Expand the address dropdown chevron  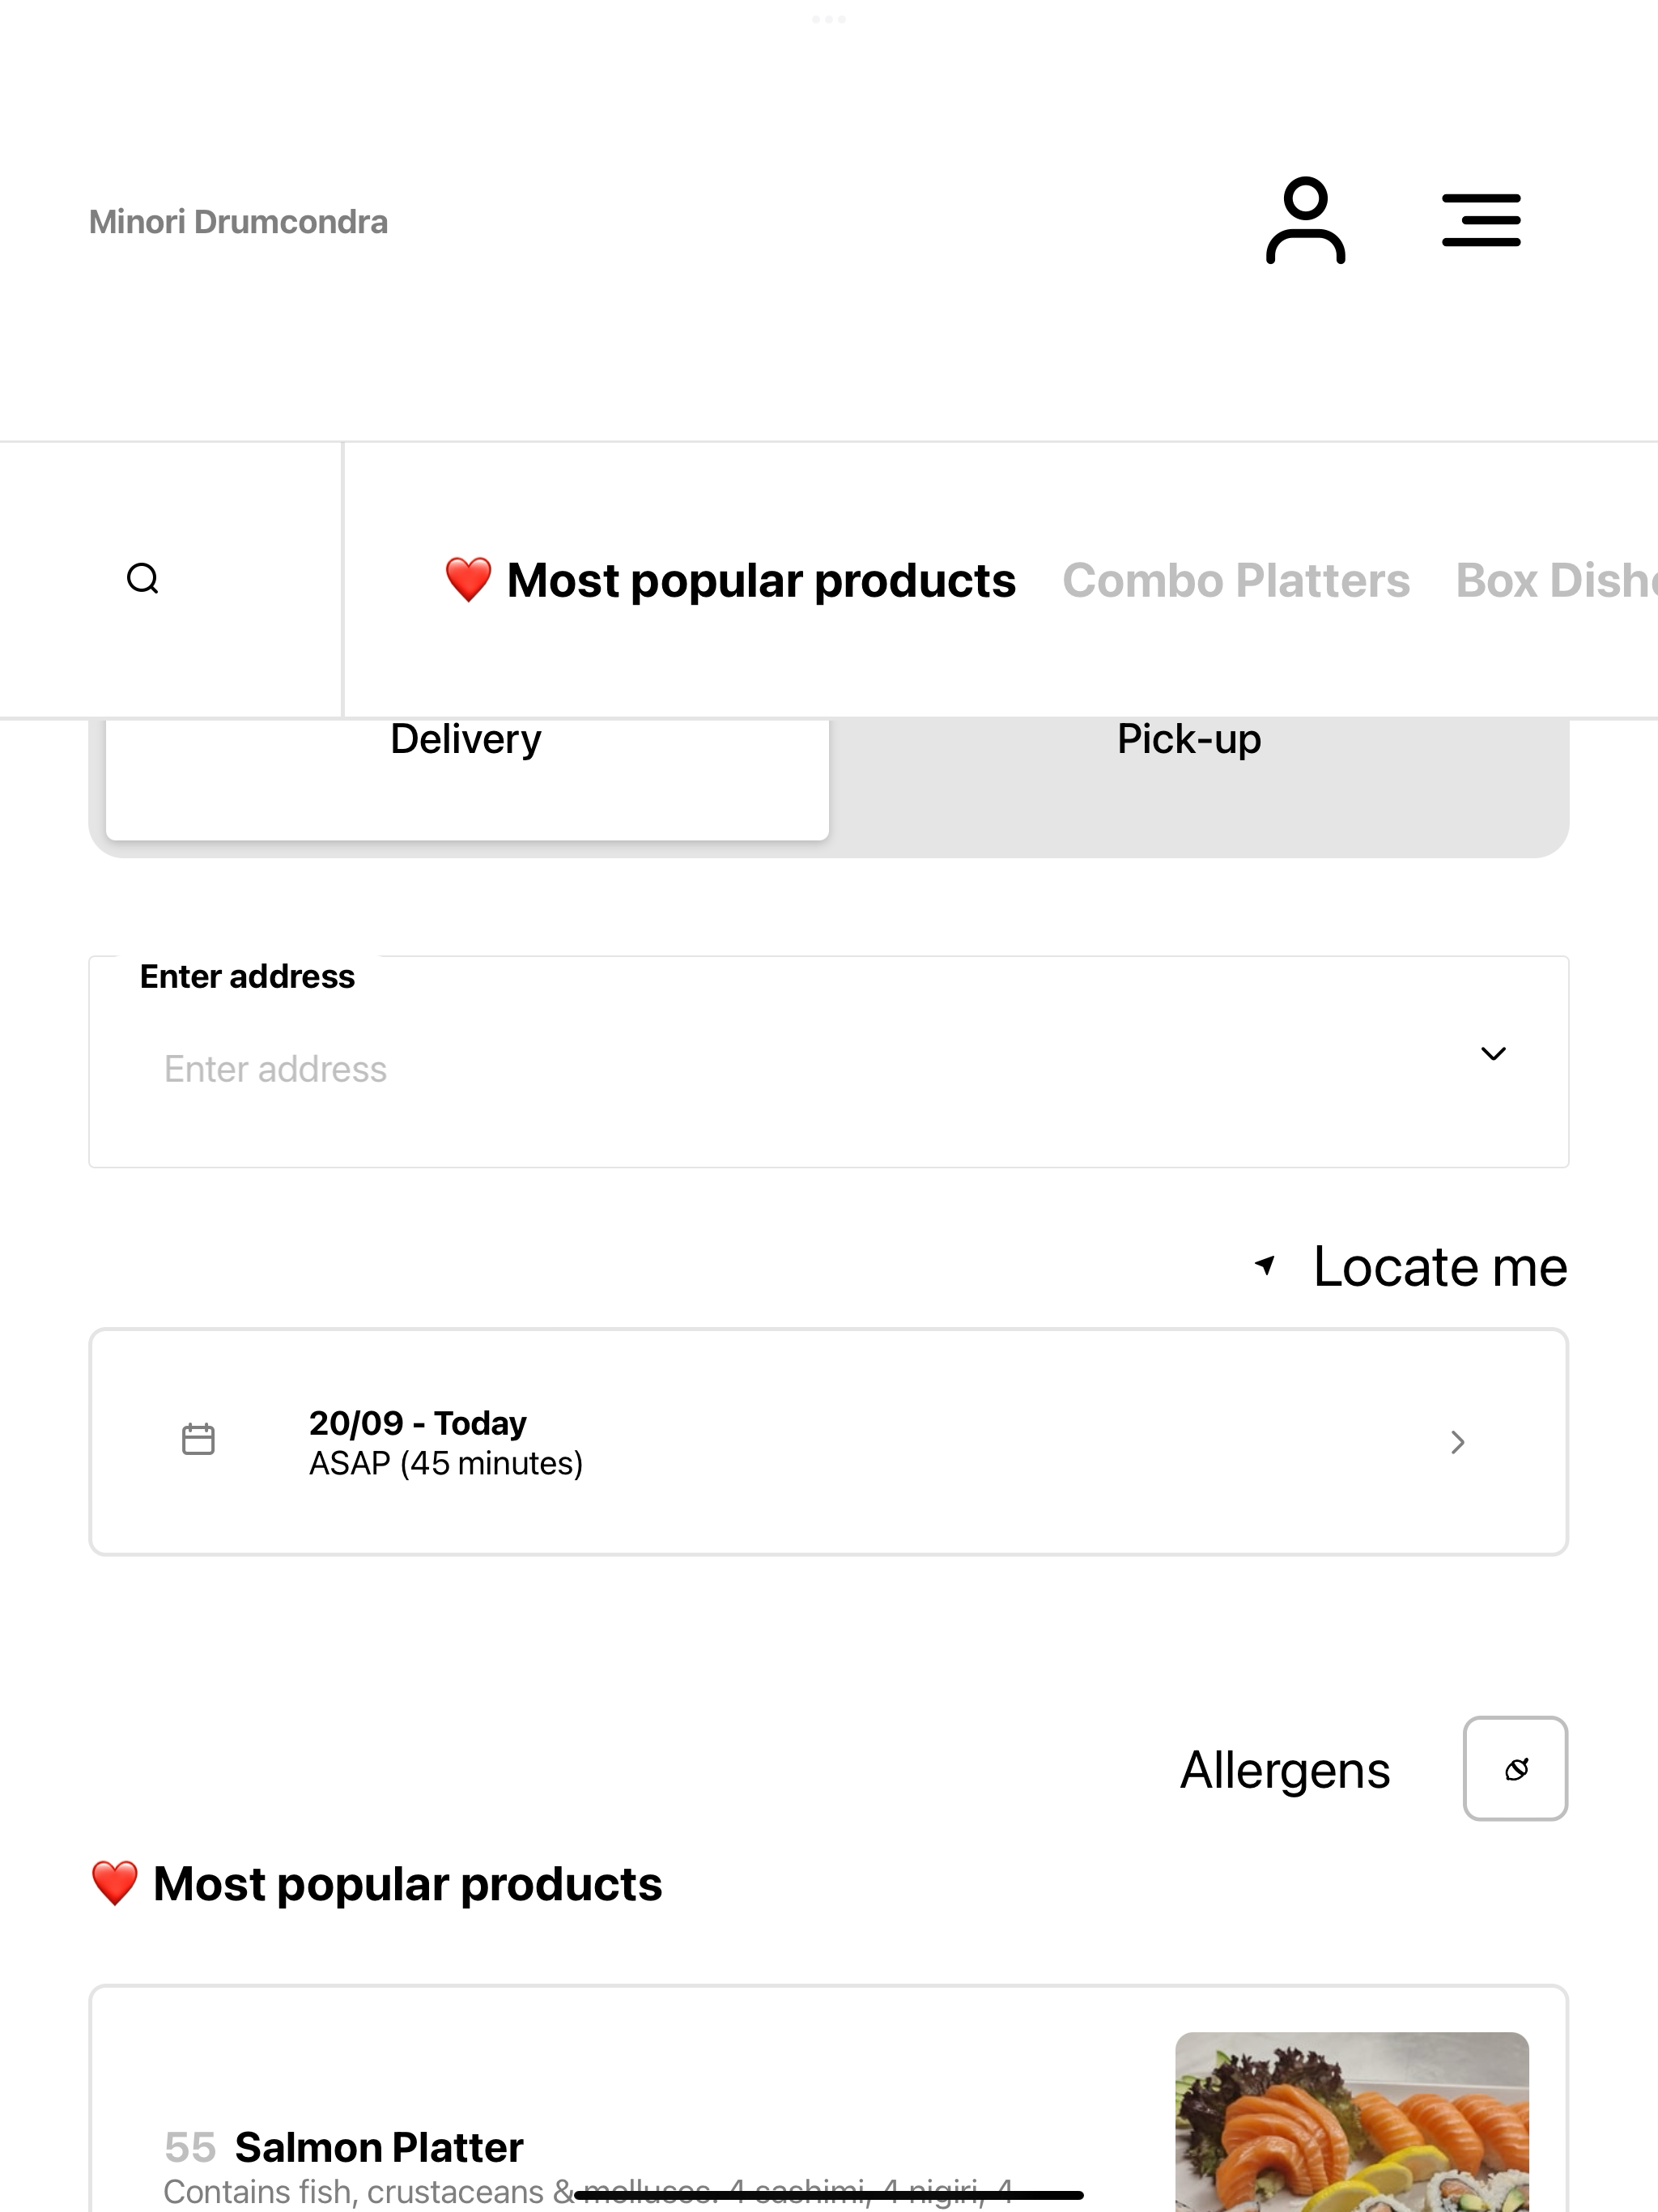tap(1493, 1053)
